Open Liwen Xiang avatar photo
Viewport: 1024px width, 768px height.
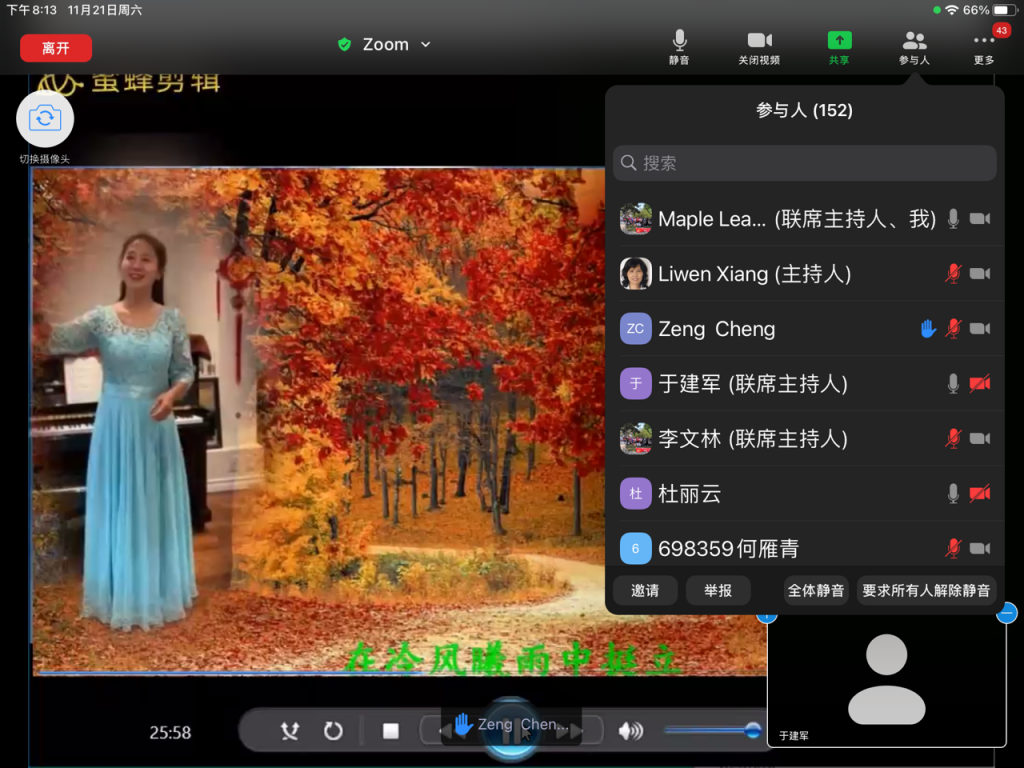tap(635, 274)
